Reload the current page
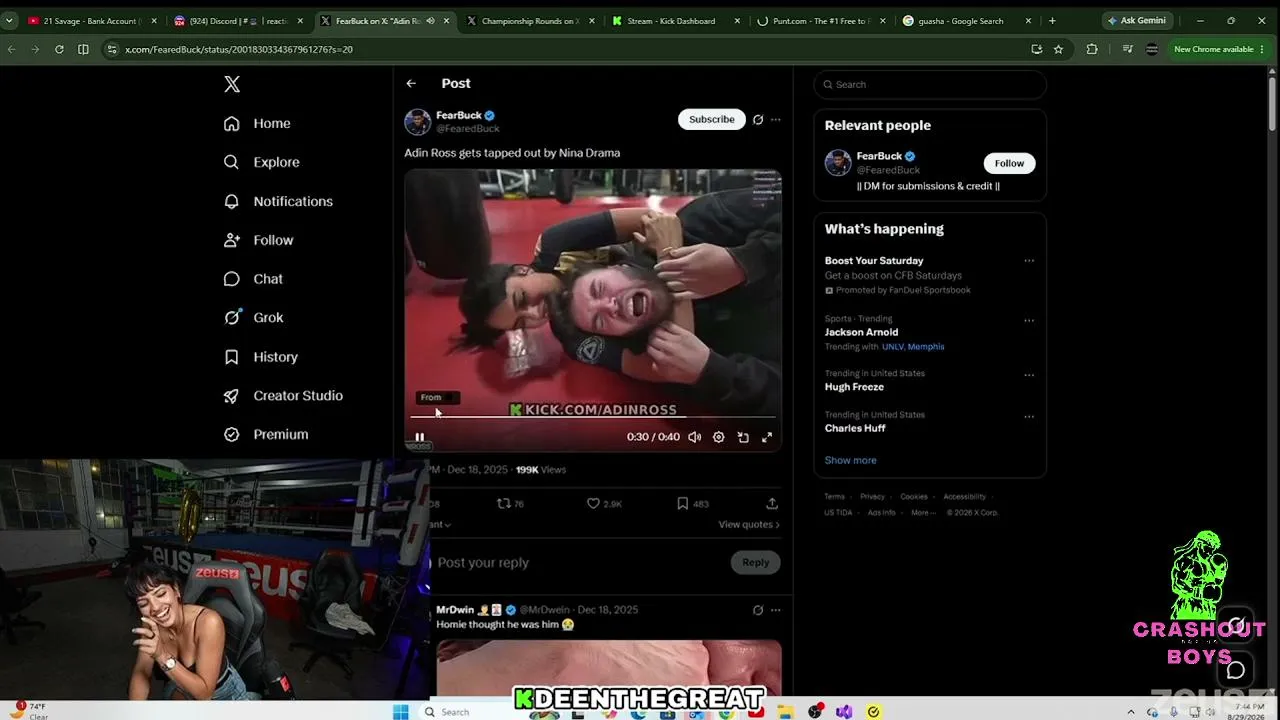This screenshot has height=720, width=1280. (59, 49)
